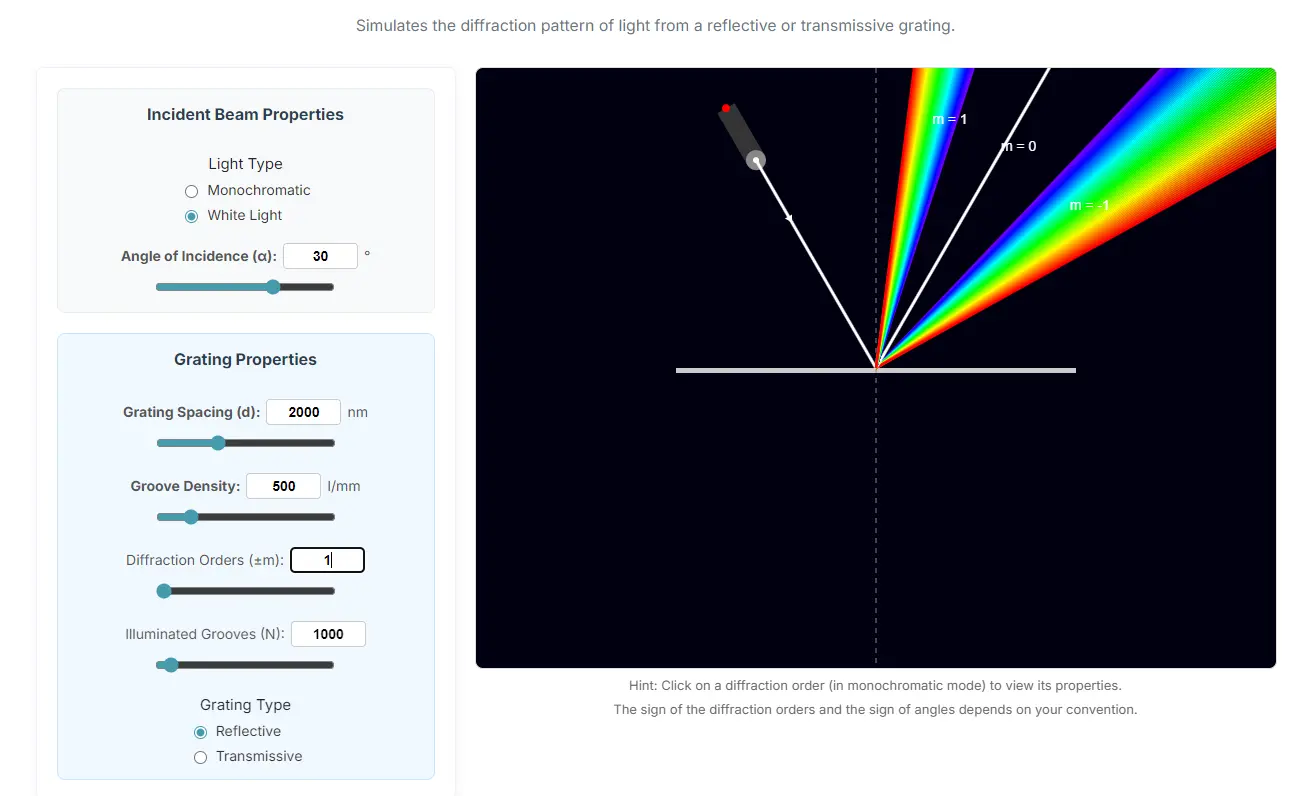Screen dimensions: 1312x796
Task: Select the Diffraction Orders input field
Action: [x=327, y=560]
